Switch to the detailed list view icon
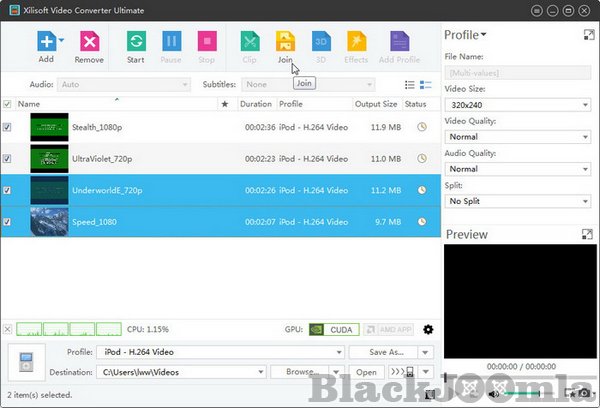 [x=426, y=85]
